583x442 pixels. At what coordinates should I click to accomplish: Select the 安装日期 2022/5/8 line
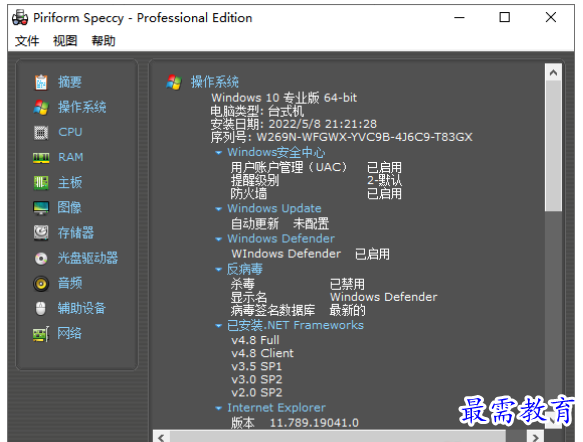pos(294,124)
